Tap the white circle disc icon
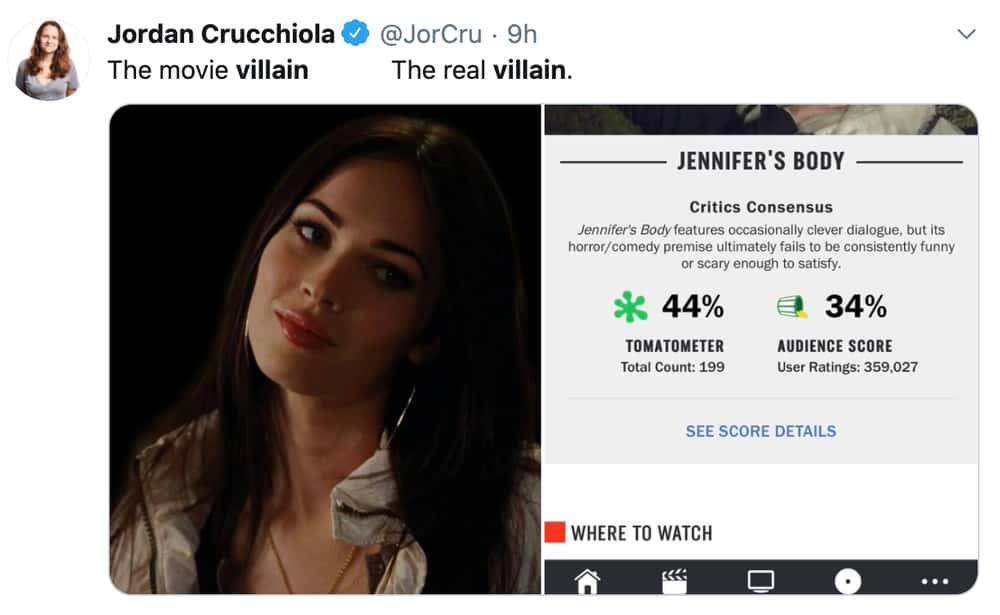Screen dimensions: 1000x615 [x=848, y=581]
